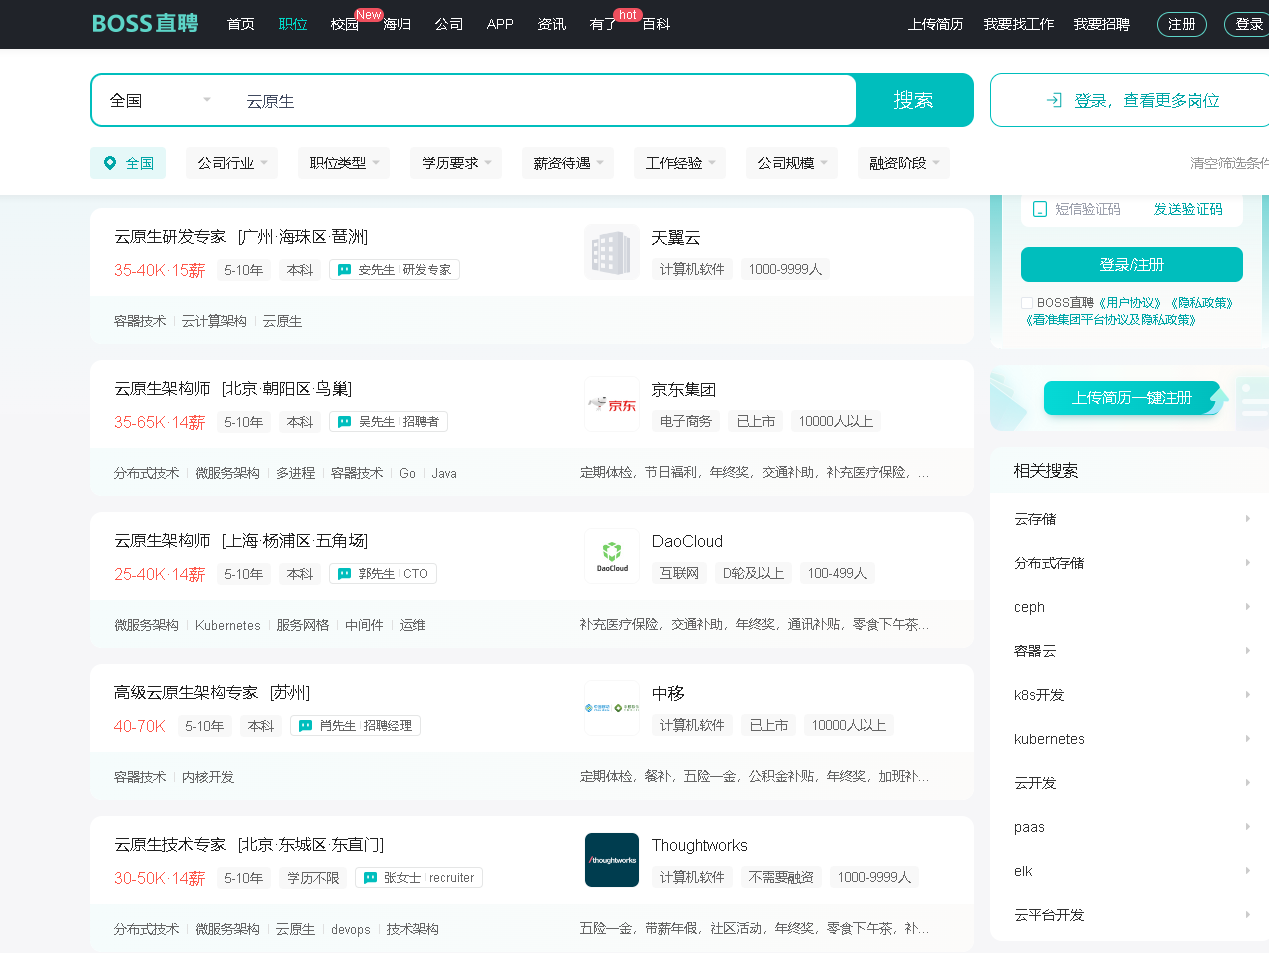Image resolution: width=1269 pixels, height=953 pixels.
Task: Click chat icon next to 安先生 研发专家
Action: tap(345, 270)
